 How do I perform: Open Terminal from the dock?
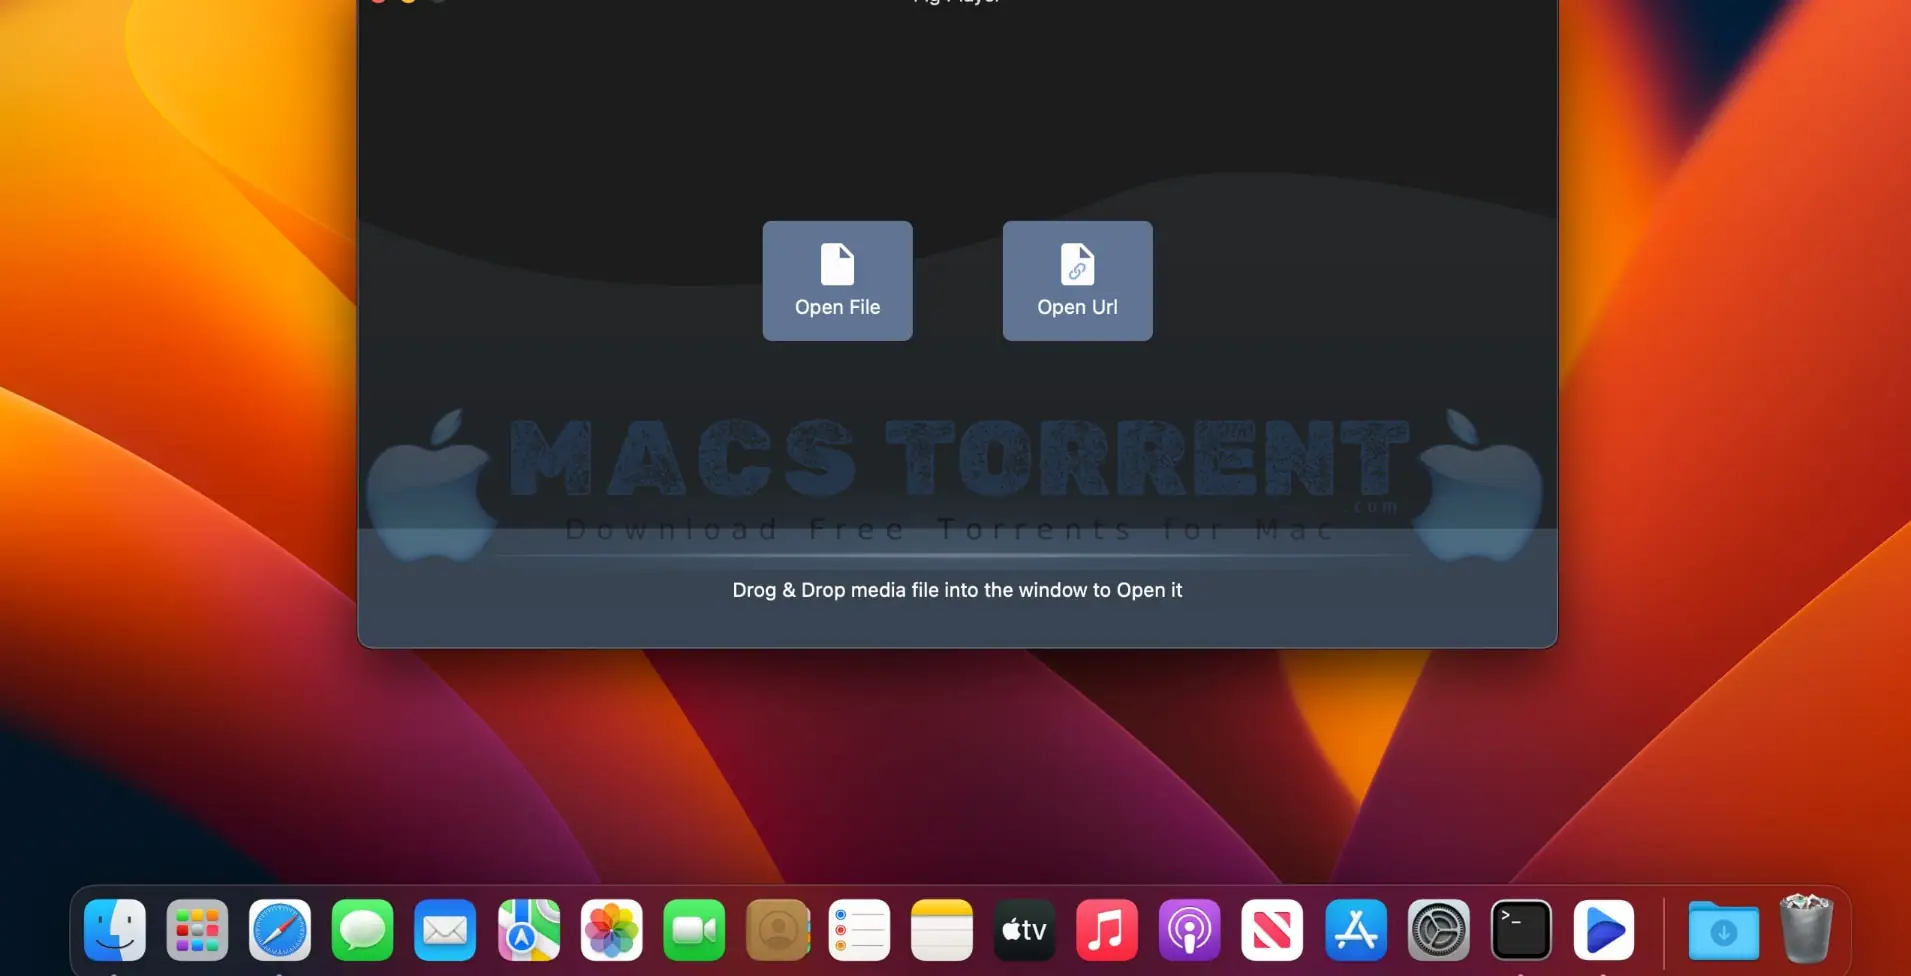pyautogui.click(x=1521, y=930)
